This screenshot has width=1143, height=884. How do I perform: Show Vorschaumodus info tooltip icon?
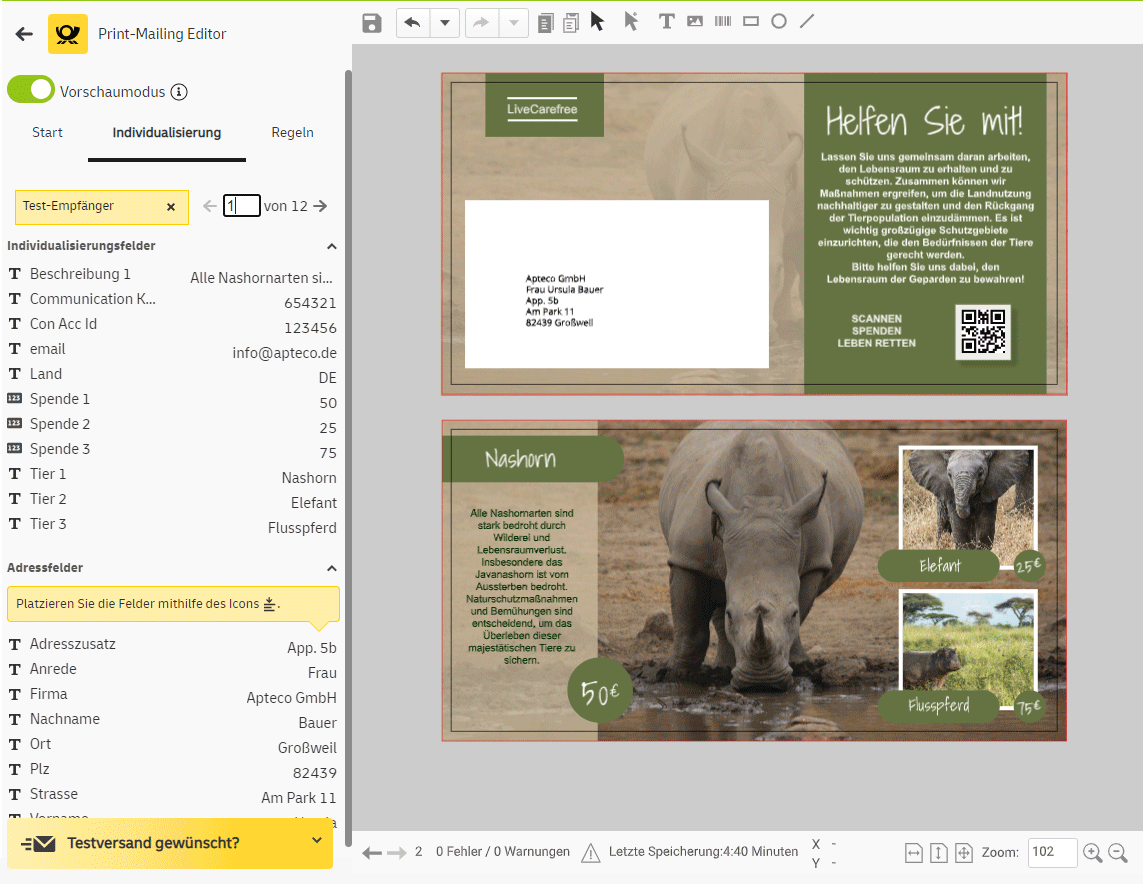pos(179,92)
